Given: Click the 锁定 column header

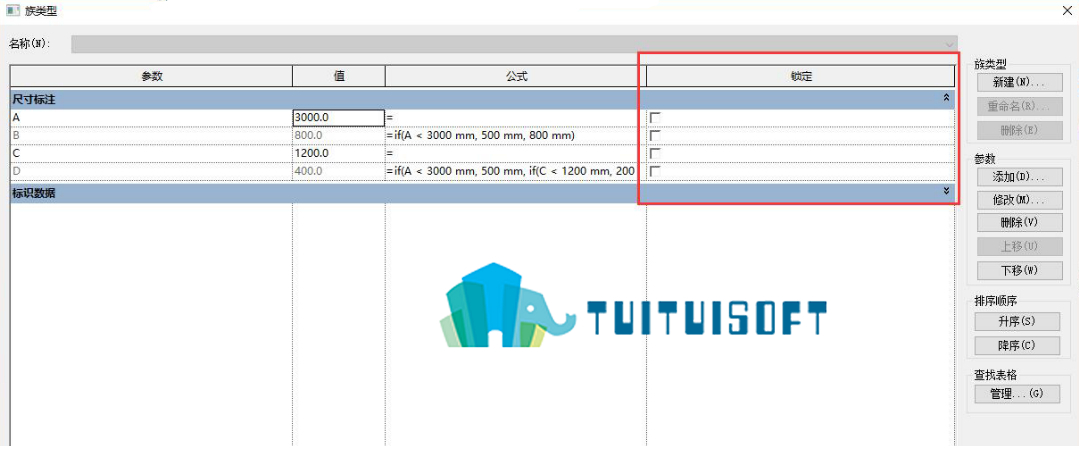Looking at the screenshot, I should coord(800,76).
